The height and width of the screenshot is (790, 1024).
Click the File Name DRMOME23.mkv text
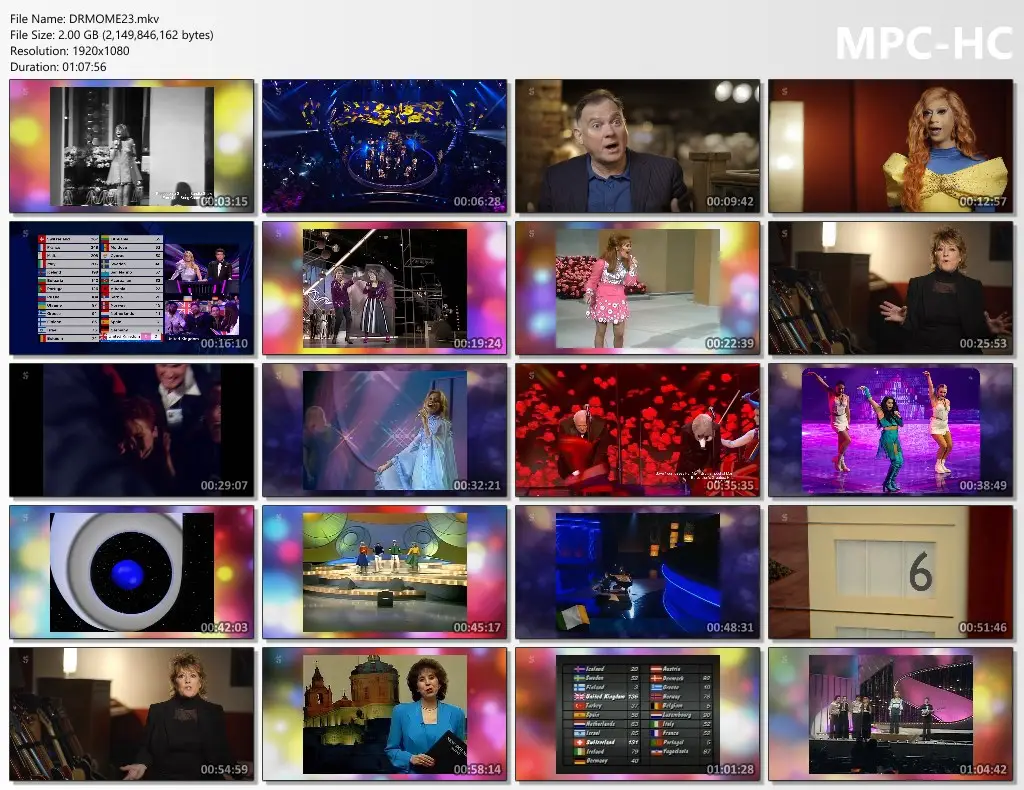[x=85, y=19]
